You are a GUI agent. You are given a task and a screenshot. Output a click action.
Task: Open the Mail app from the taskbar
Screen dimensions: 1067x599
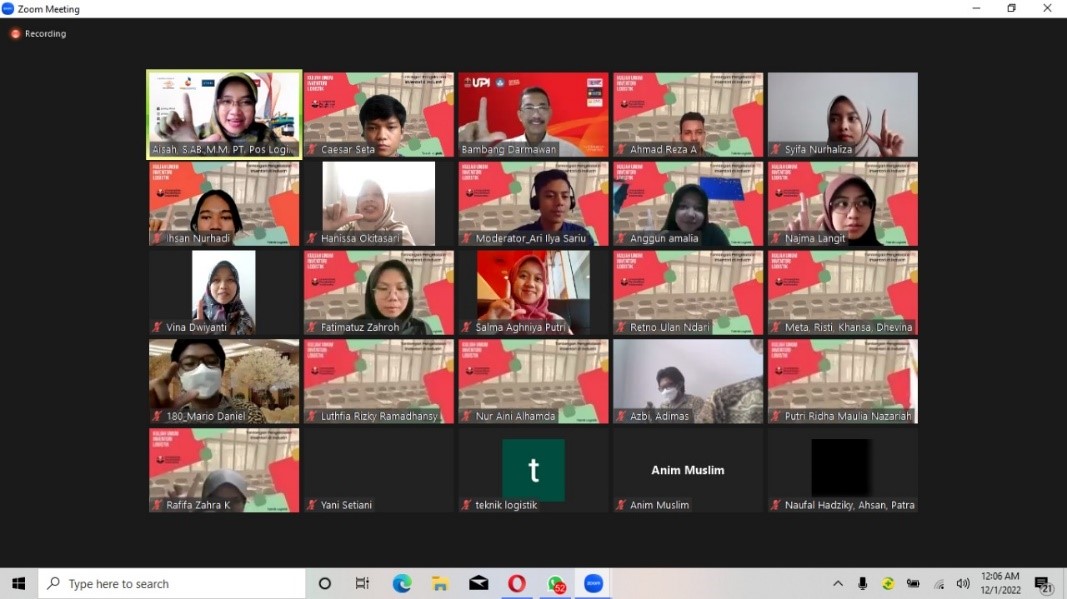(x=478, y=583)
